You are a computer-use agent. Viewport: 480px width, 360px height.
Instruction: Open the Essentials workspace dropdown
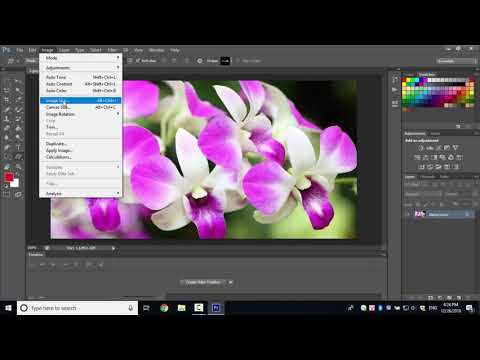point(456,61)
